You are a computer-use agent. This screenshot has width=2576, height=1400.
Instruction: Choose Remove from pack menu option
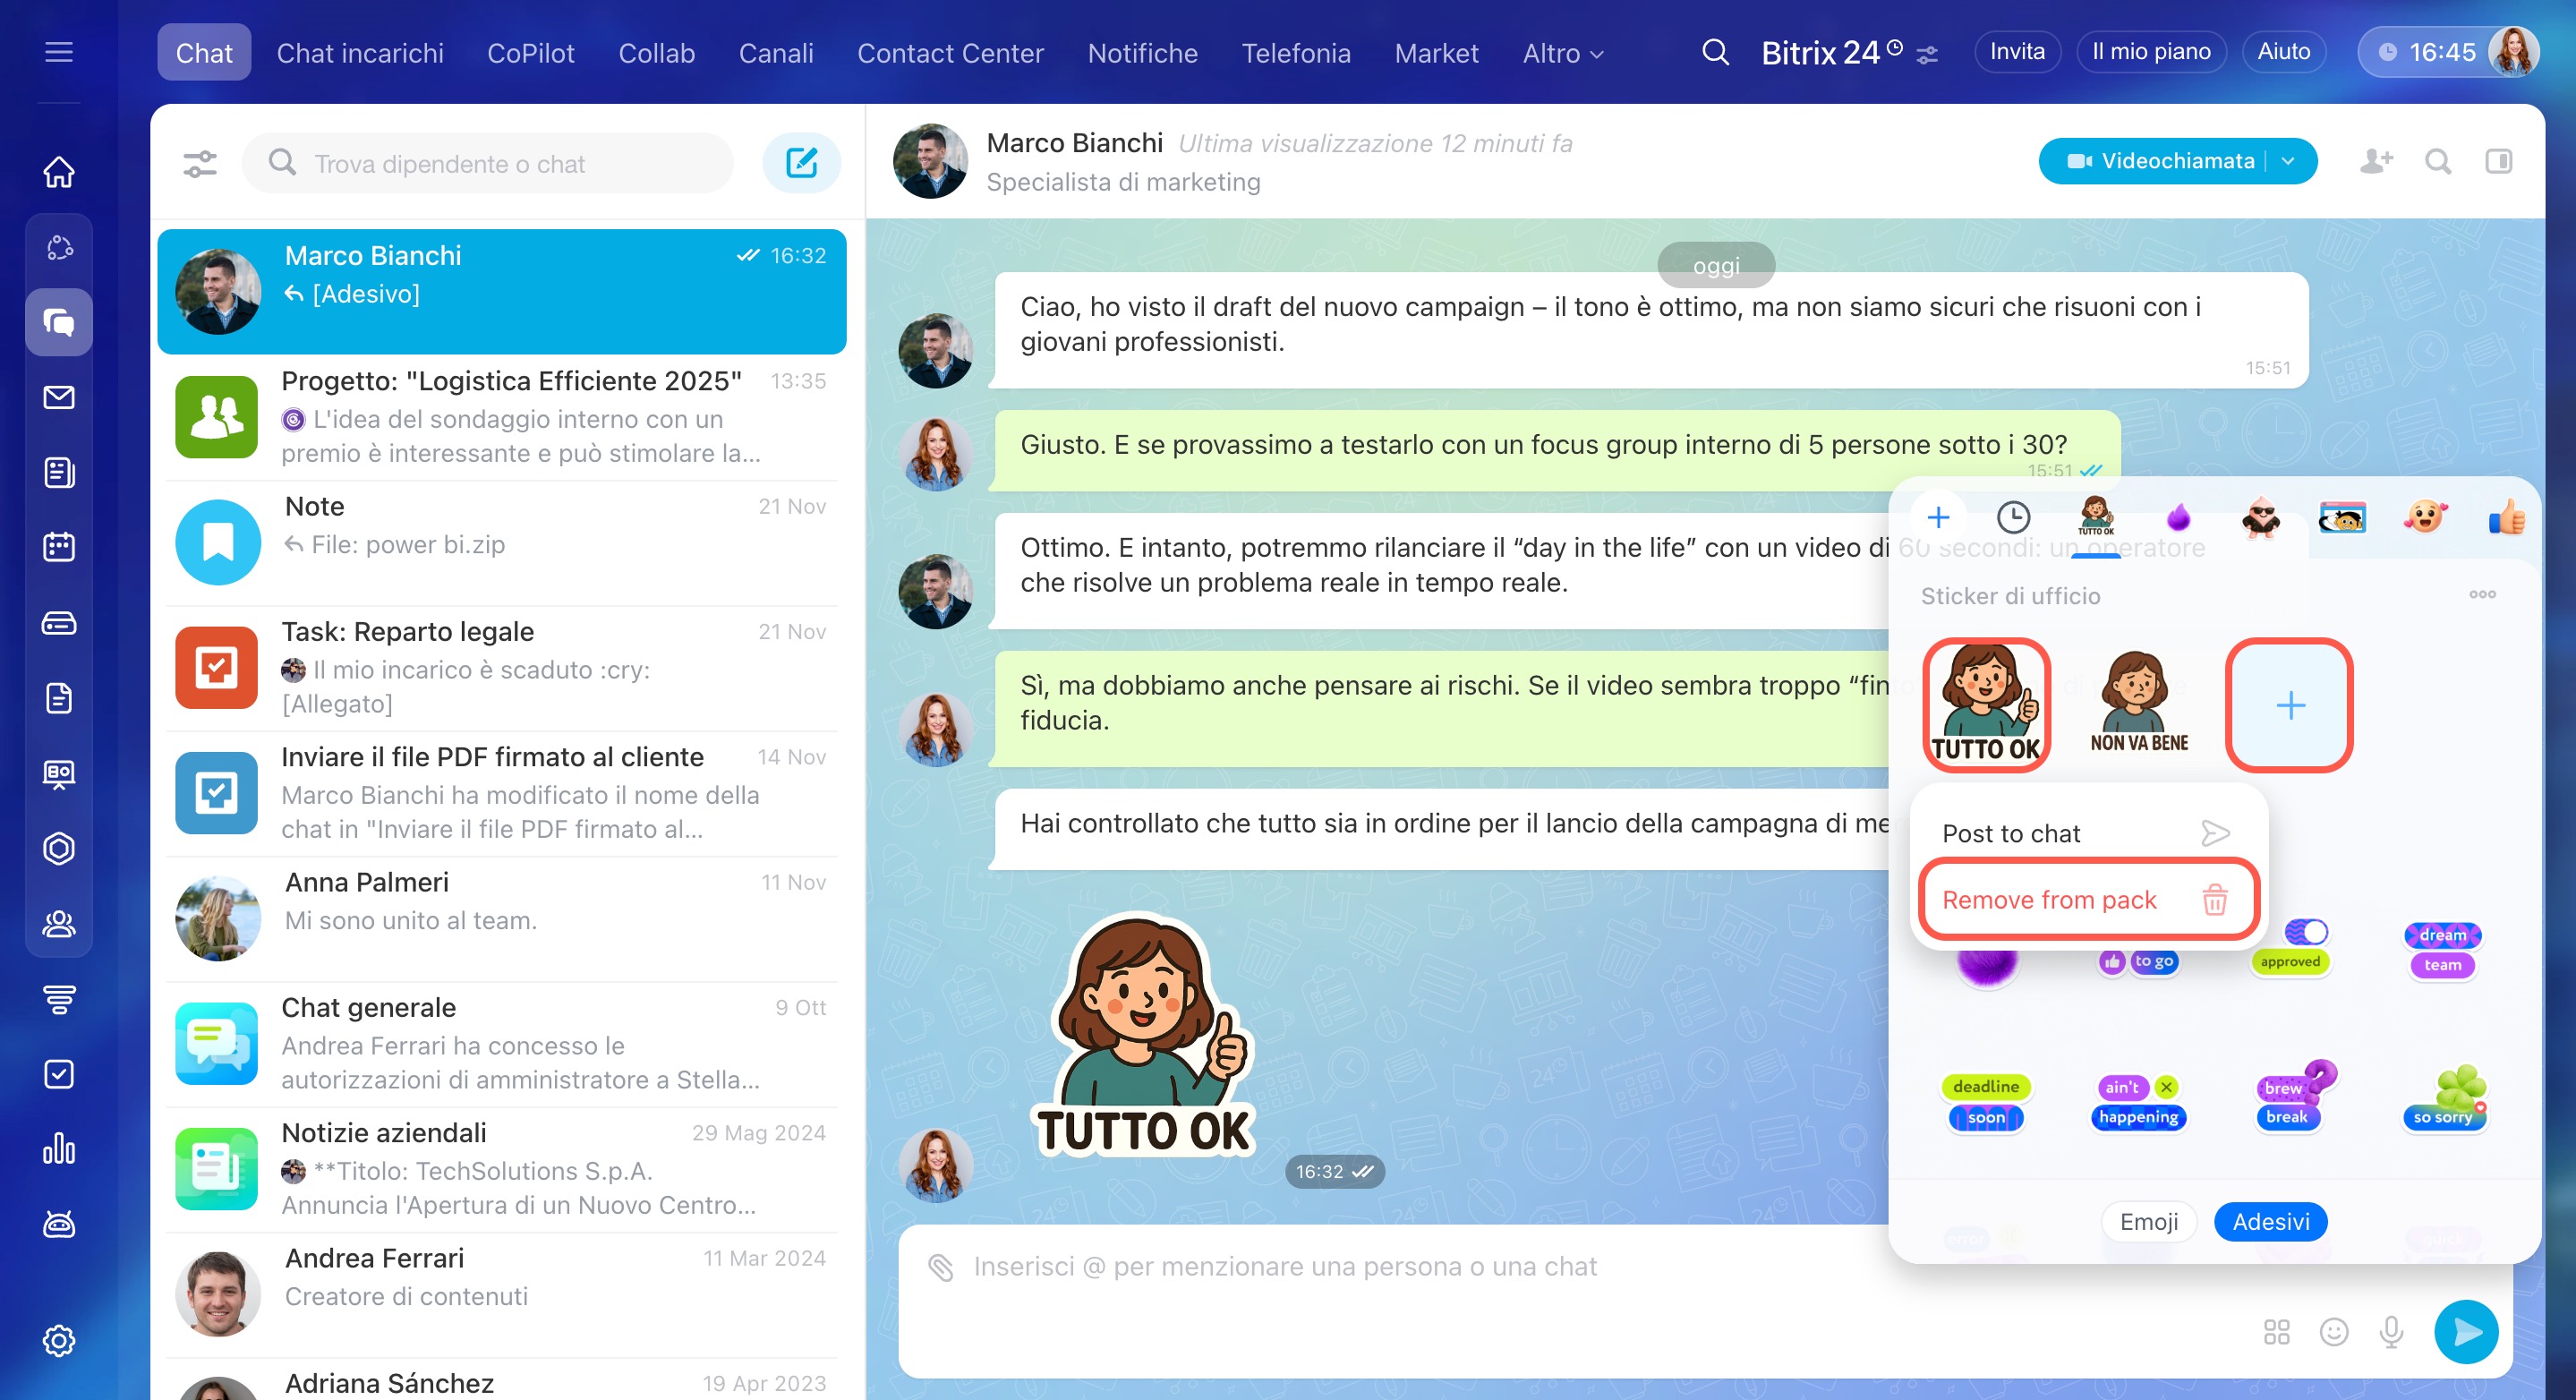point(2086,900)
